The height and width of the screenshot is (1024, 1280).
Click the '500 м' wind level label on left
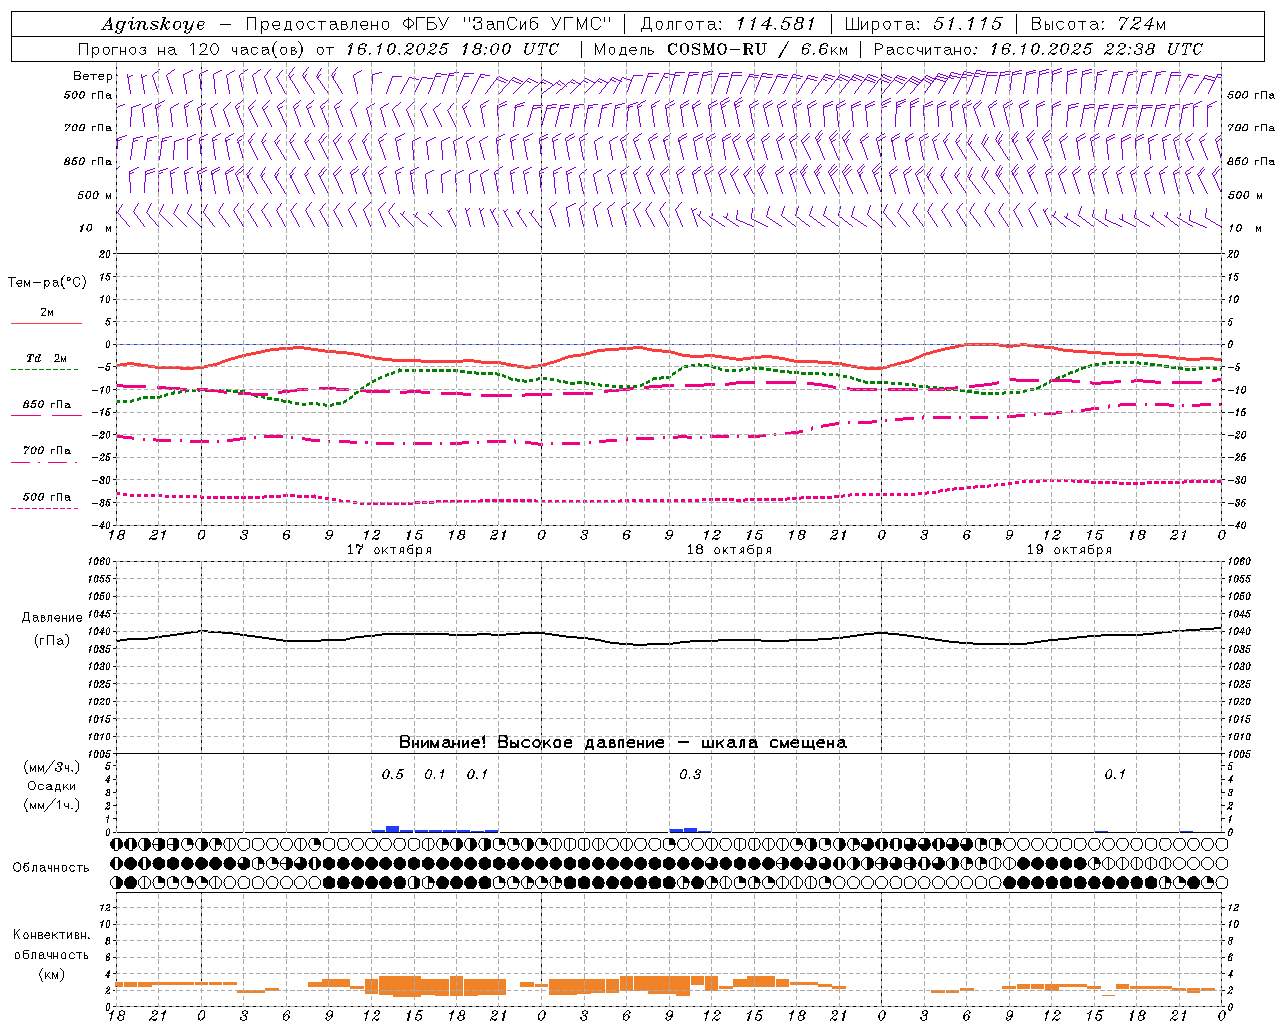coord(95,195)
